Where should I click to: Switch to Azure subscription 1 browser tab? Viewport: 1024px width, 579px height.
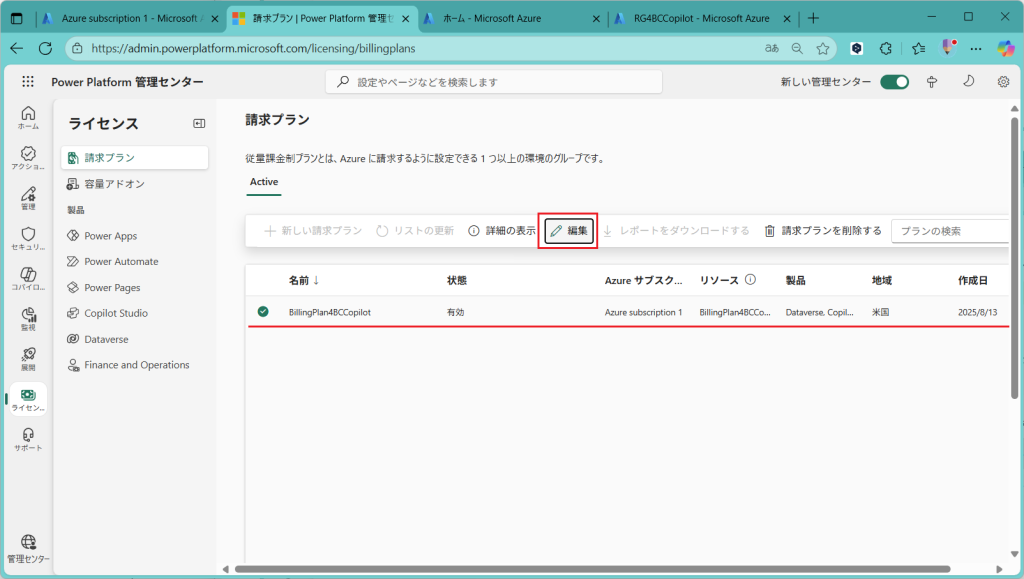129,18
